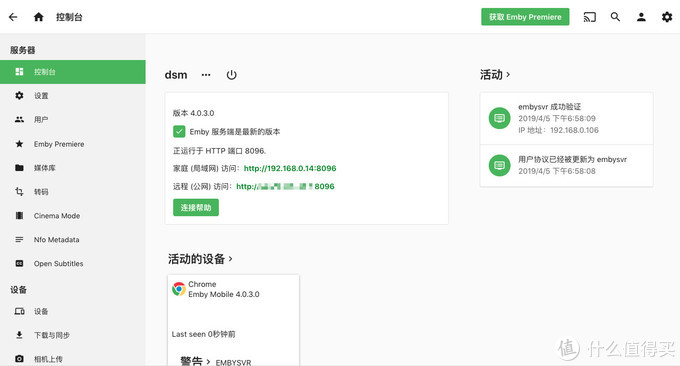This screenshot has width=680, height=366.
Task: Click the camera icon beside 相机上传
Action: pos(19,359)
